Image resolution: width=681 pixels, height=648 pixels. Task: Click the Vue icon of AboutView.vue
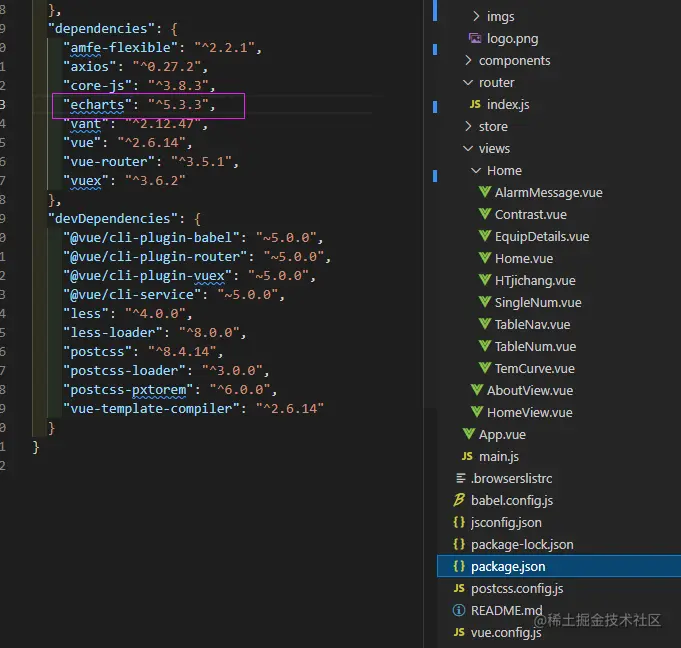click(x=477, y=390)
